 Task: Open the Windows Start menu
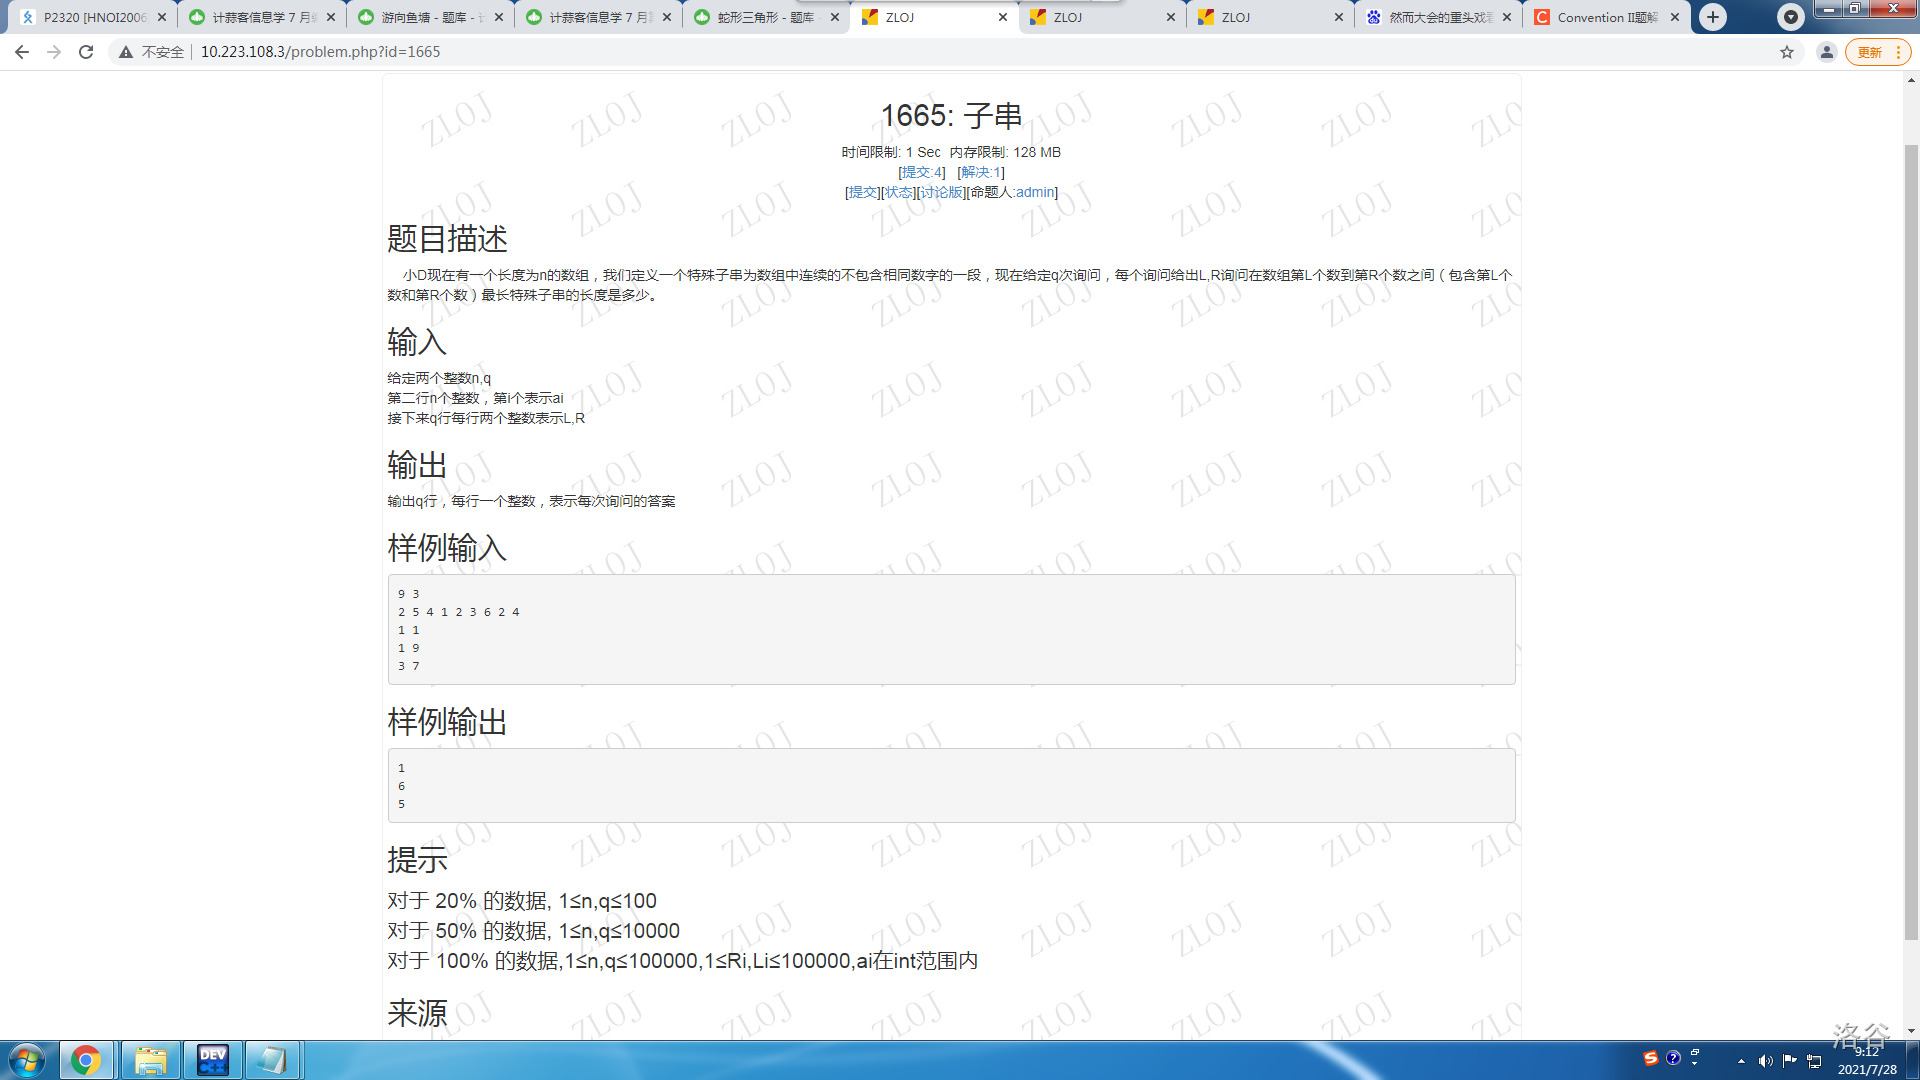(x=27, y=1060)
